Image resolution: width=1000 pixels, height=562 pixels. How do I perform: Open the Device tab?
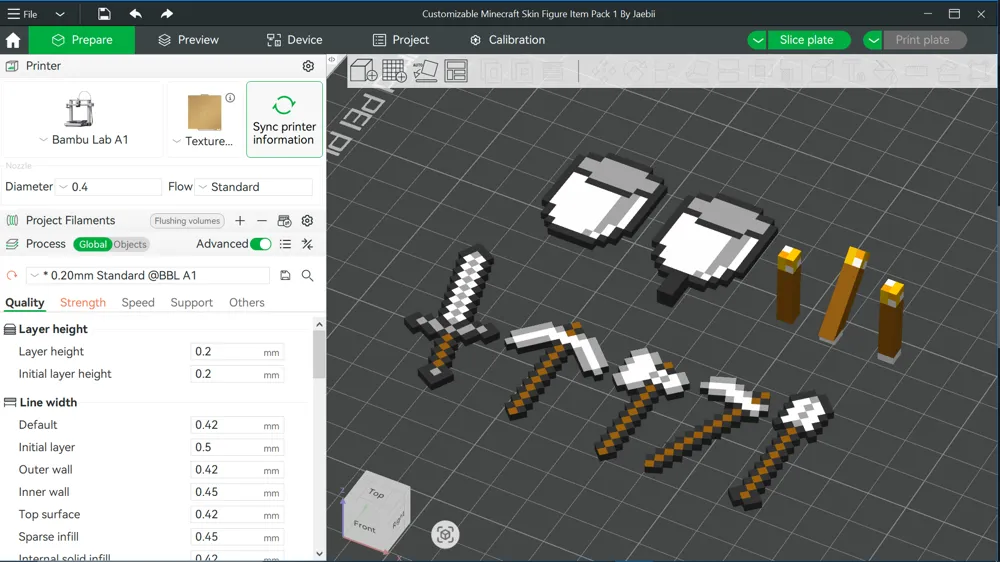[x=294, y=40]
